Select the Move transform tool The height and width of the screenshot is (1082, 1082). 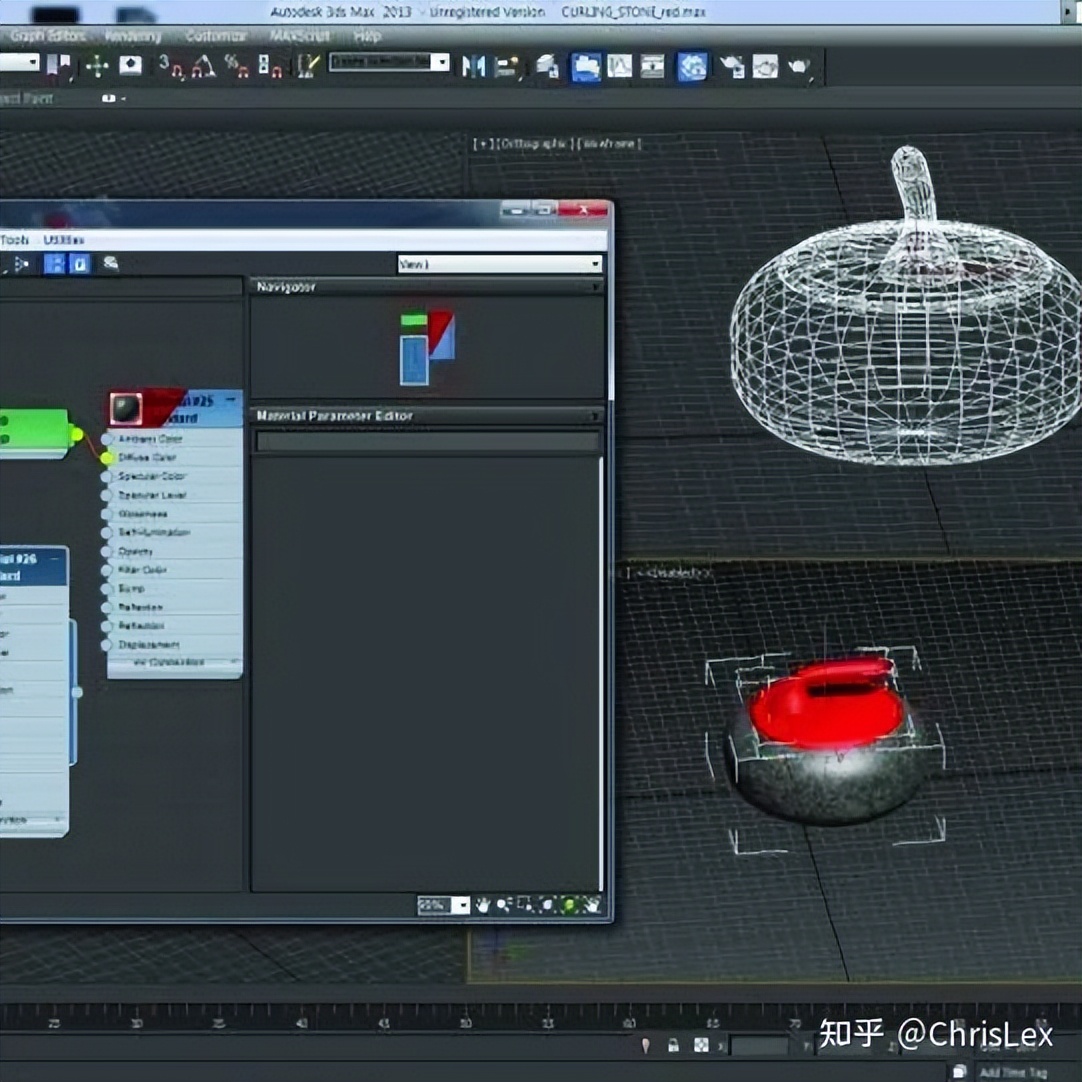[x=97, y=66]
